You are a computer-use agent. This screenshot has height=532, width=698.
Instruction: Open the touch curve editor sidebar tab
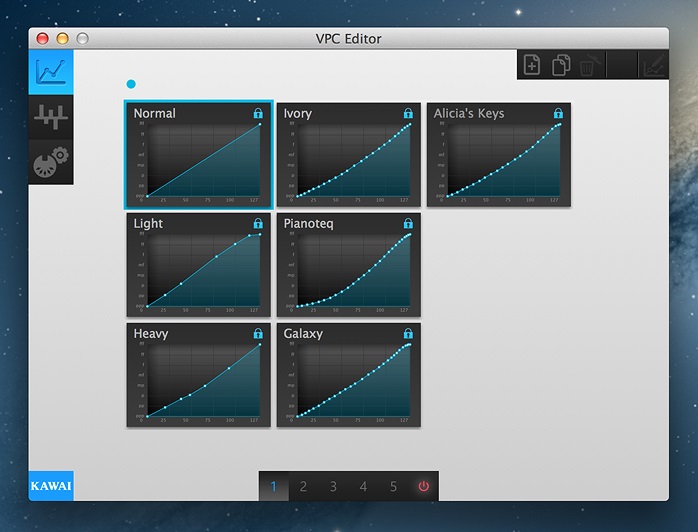(51, 72)
